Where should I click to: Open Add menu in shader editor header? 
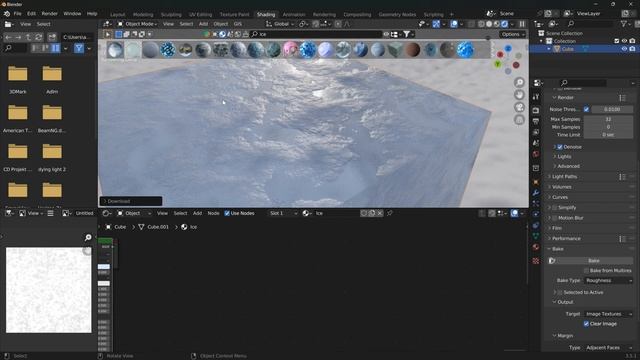[197, 213]
